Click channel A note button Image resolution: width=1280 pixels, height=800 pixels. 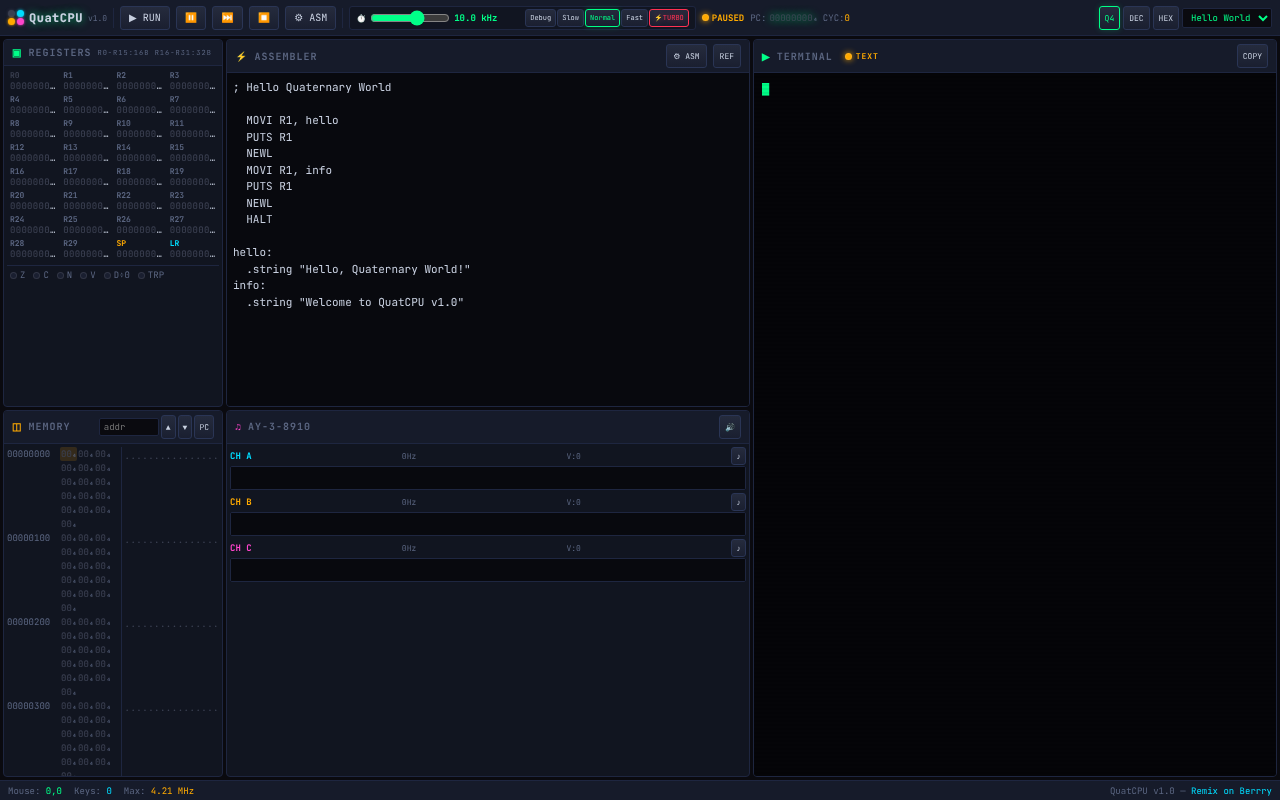point(738,456)
